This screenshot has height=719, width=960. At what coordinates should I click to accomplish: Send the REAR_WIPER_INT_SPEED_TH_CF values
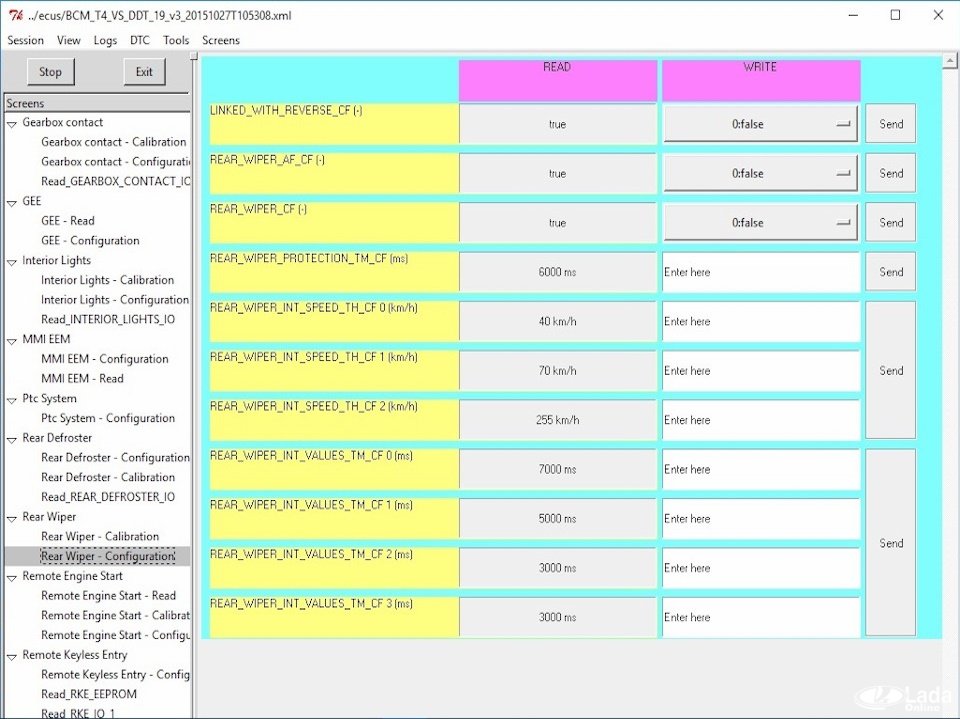pos(890,370)
